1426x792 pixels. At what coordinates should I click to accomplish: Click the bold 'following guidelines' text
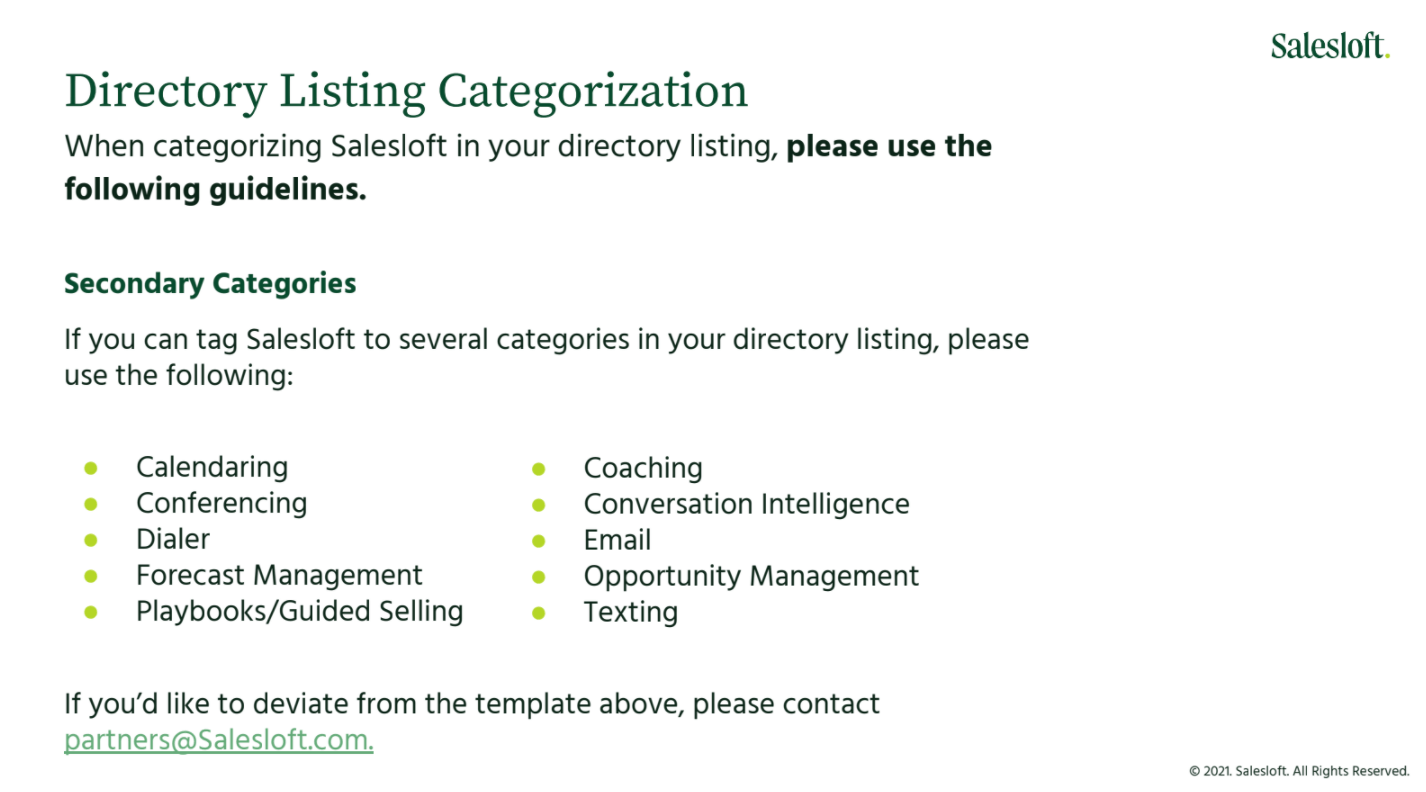click(x=215, y=189)
